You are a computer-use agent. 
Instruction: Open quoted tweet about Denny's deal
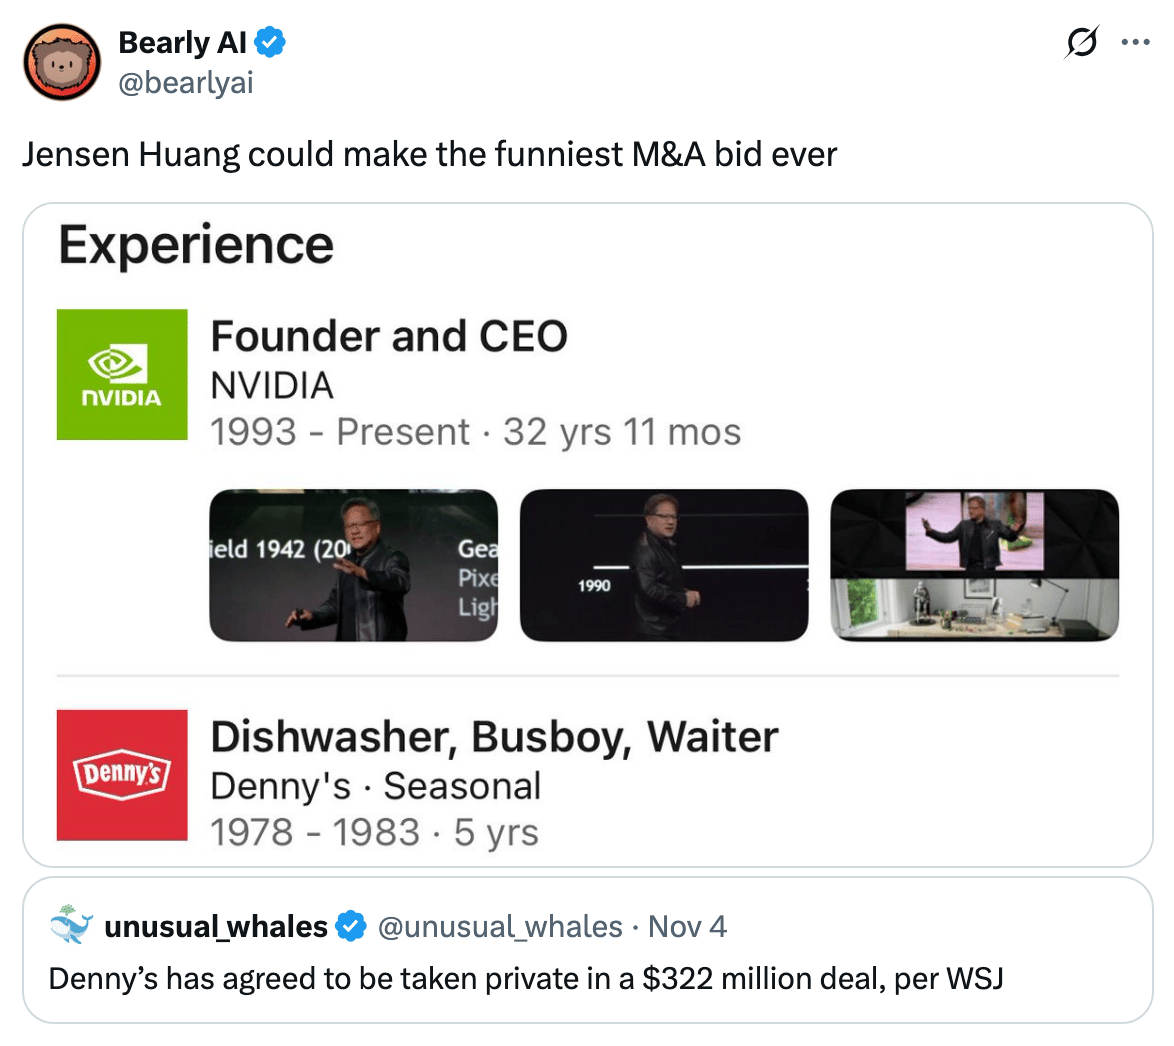(x=588, y=950)
